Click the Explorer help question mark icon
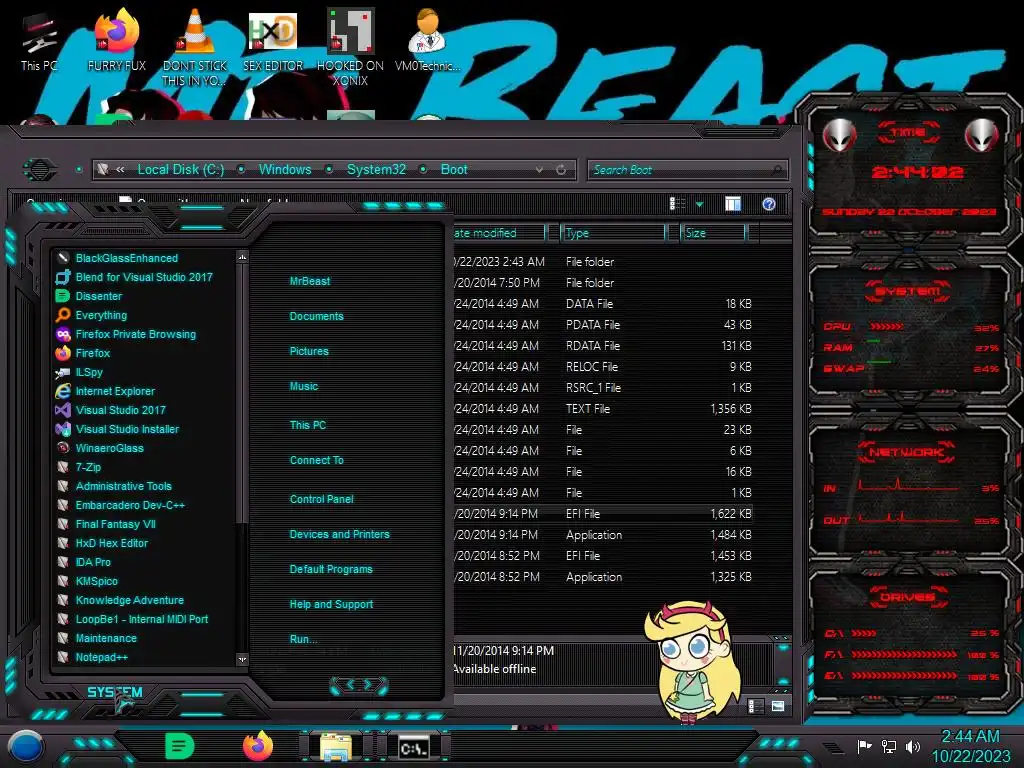 pyautogui.click(x=769, y=204)
